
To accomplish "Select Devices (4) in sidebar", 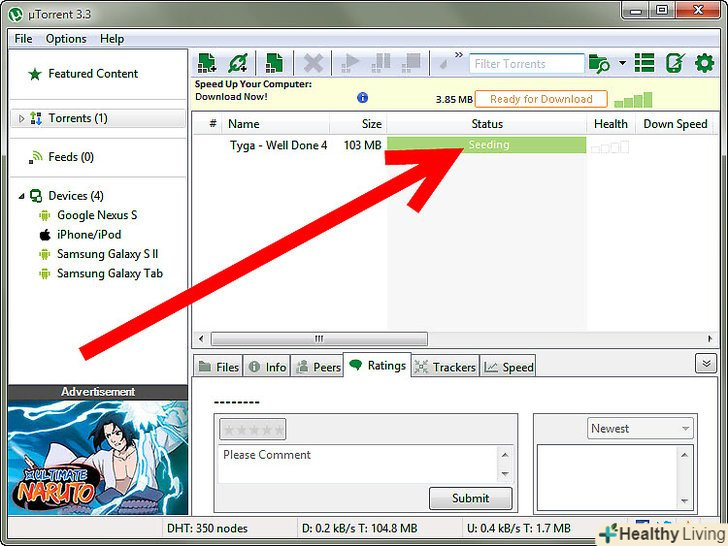I will point(76,196).
